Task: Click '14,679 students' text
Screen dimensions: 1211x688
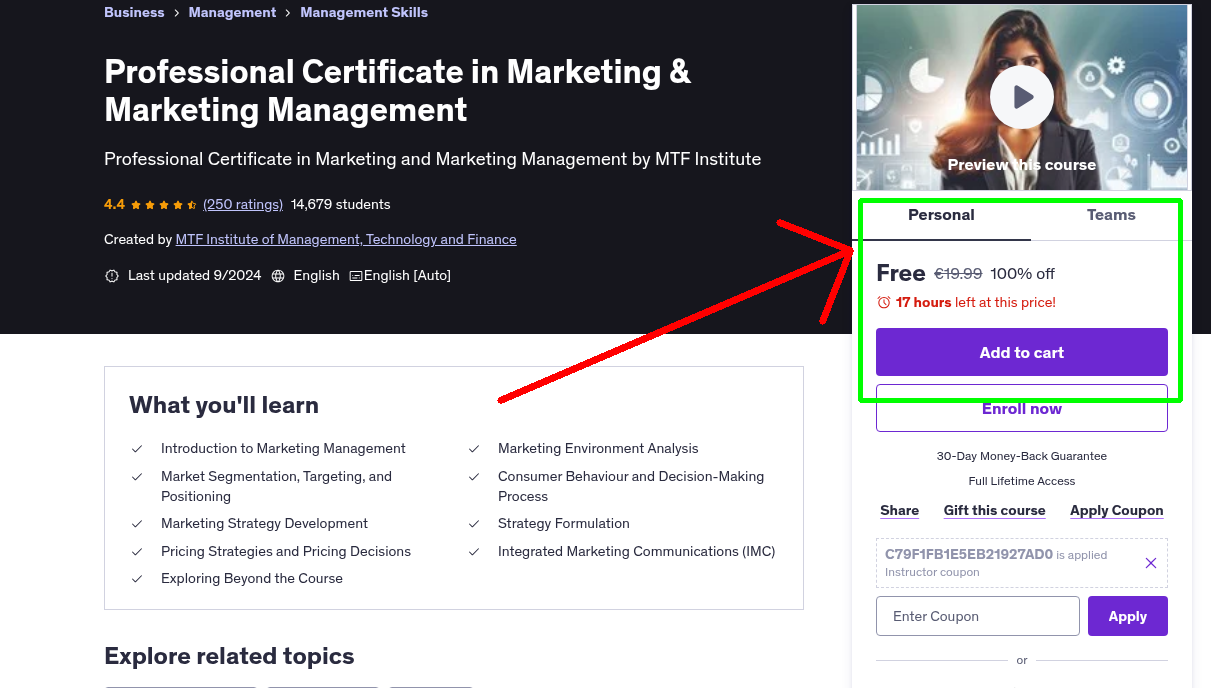Action: pyautogui.click(x=341, y=204)
